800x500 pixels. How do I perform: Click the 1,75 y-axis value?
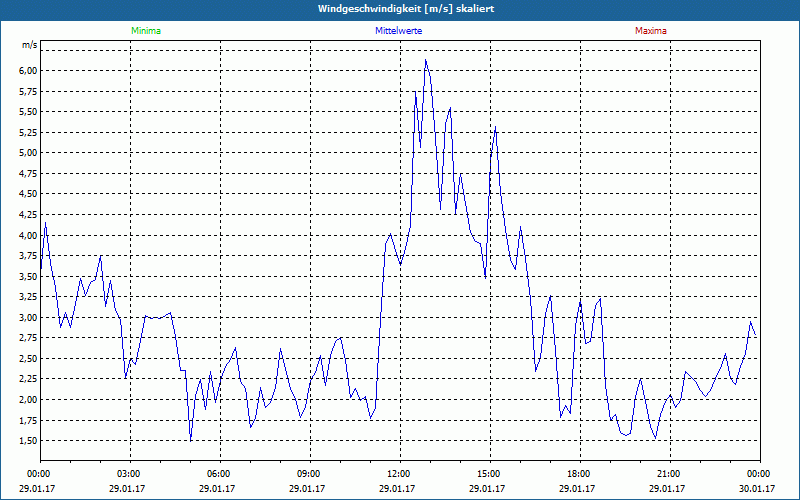click(x=29, y=420)
